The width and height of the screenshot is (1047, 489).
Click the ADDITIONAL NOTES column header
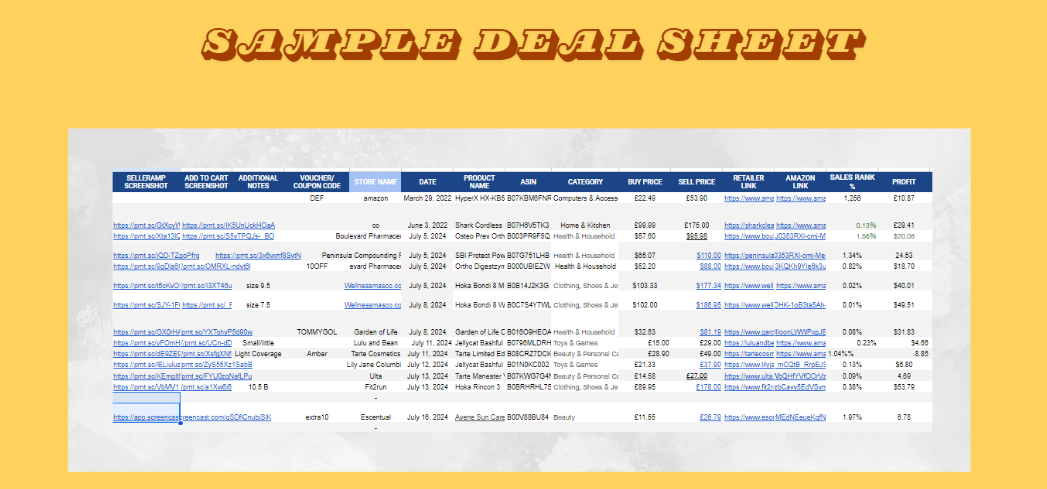click(x=258, y=182)
